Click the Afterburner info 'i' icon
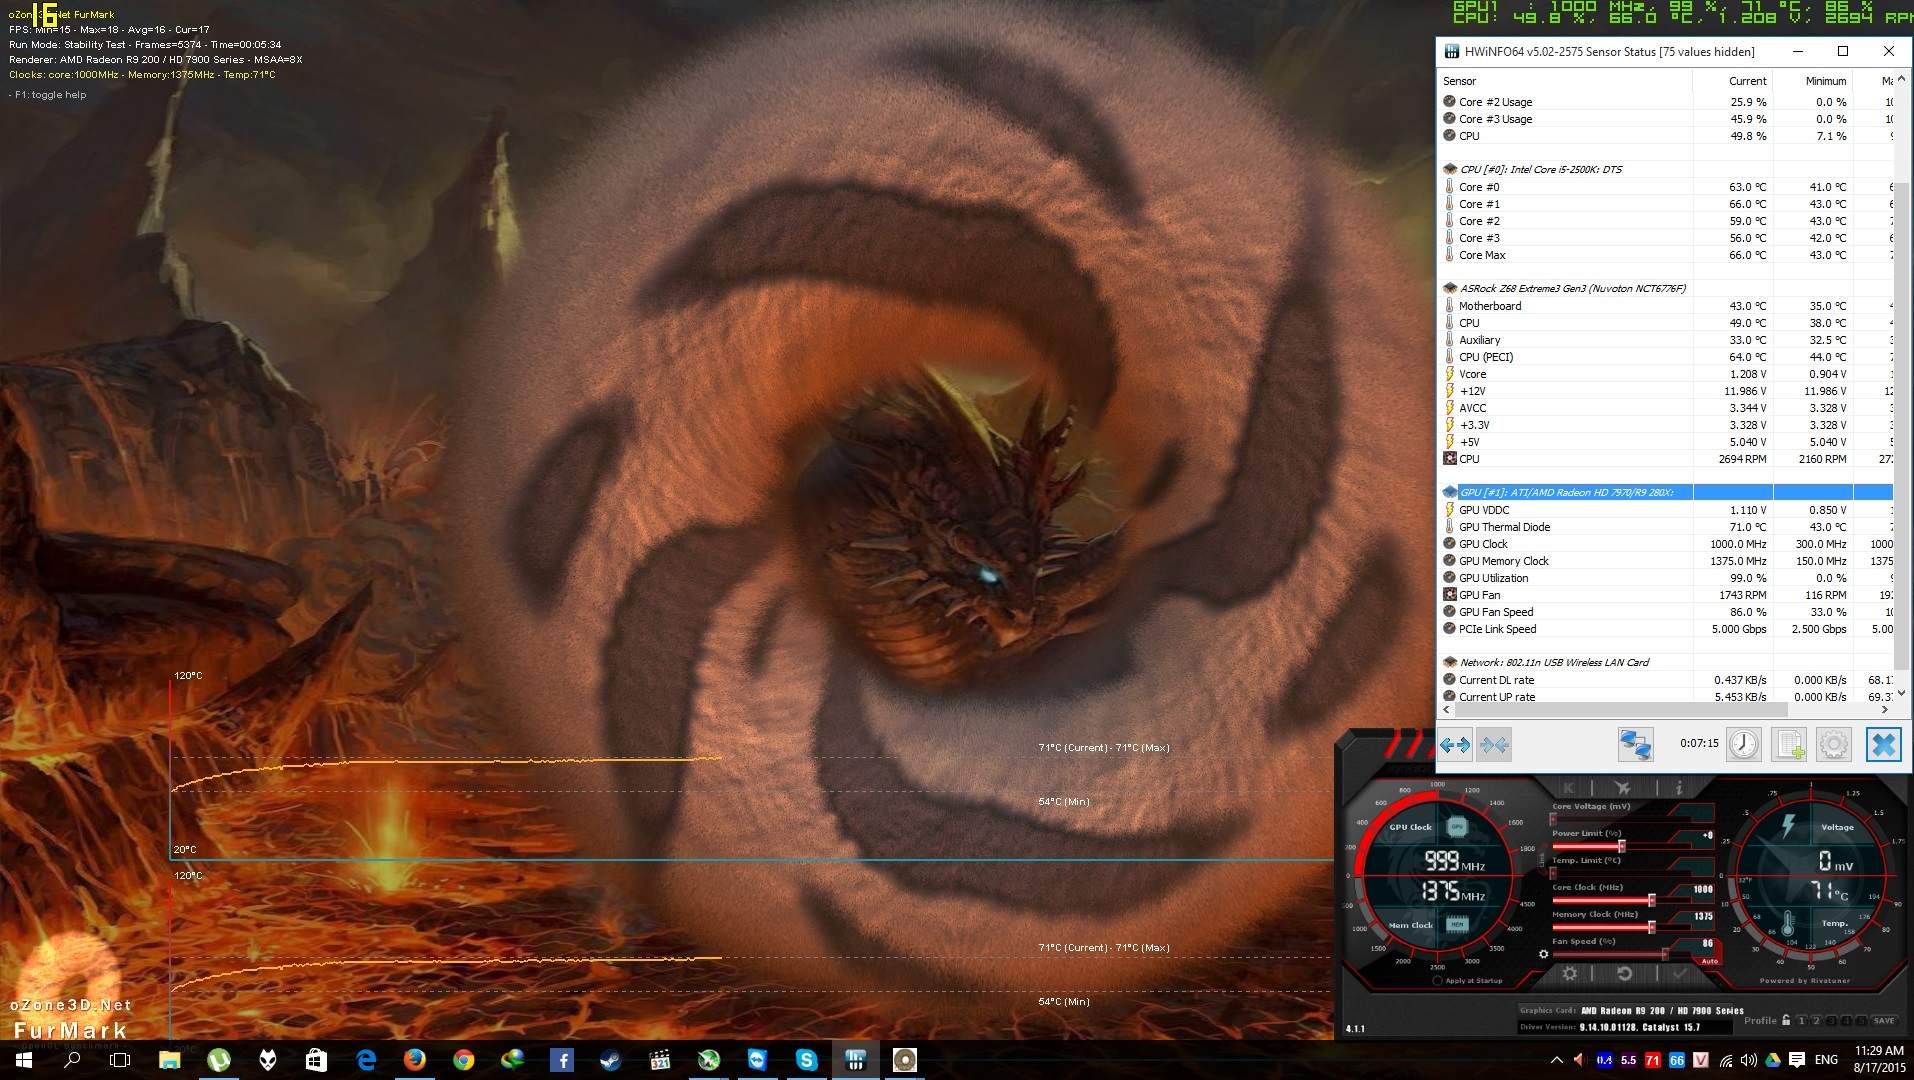 [x=1679, y=788]
